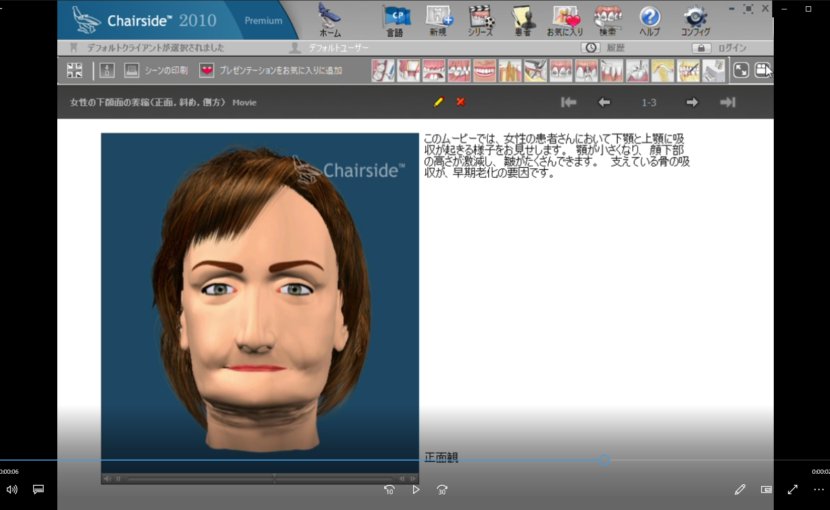Click the player volume speaker icon
Screen dimensions: 830x510
pyautogui.click(x=12, y=489)
